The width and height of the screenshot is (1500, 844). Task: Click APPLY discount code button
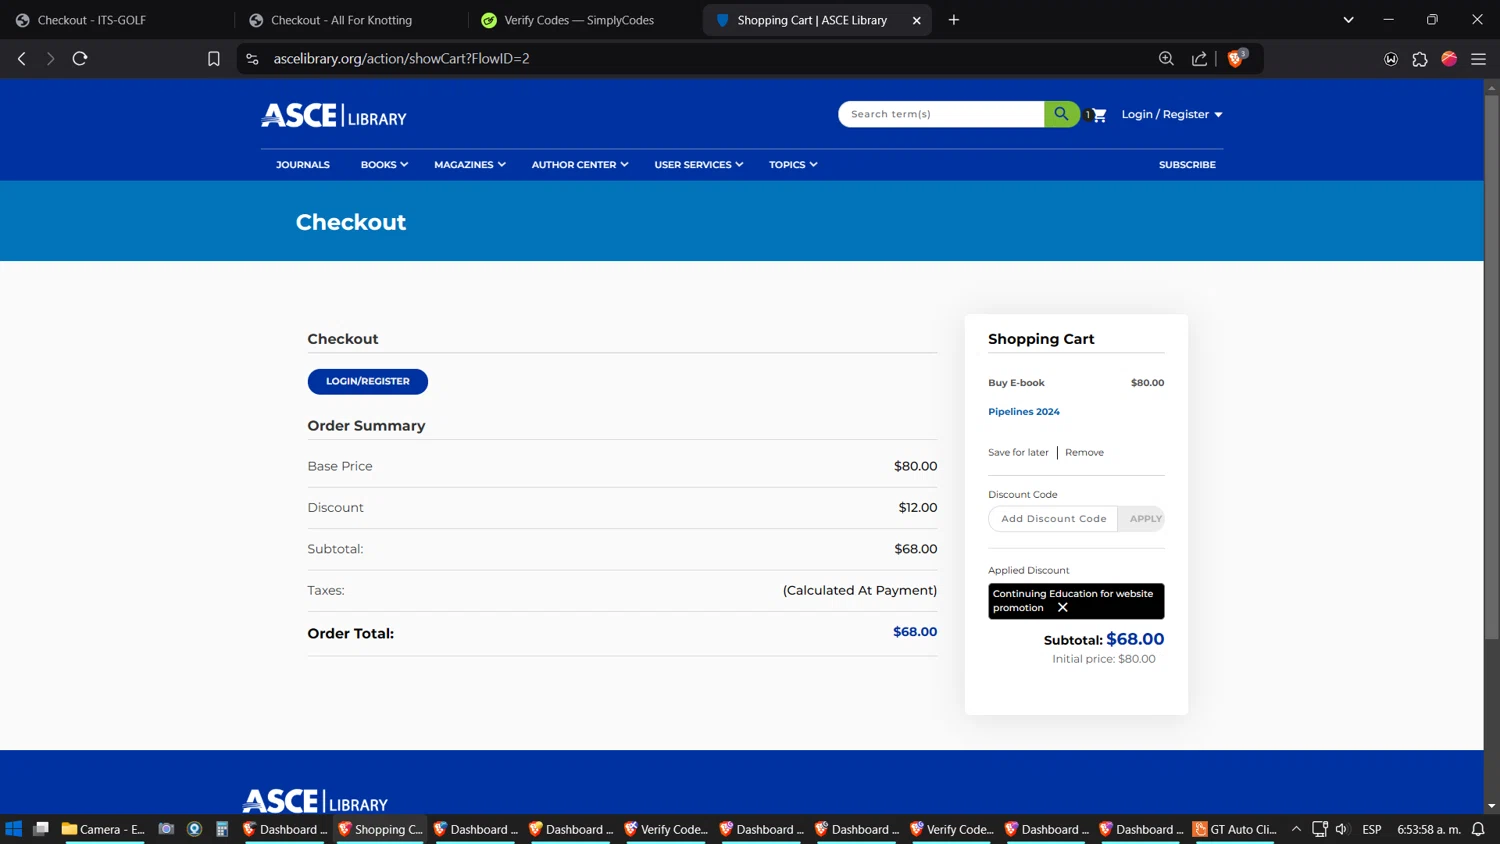[1142, 519]
